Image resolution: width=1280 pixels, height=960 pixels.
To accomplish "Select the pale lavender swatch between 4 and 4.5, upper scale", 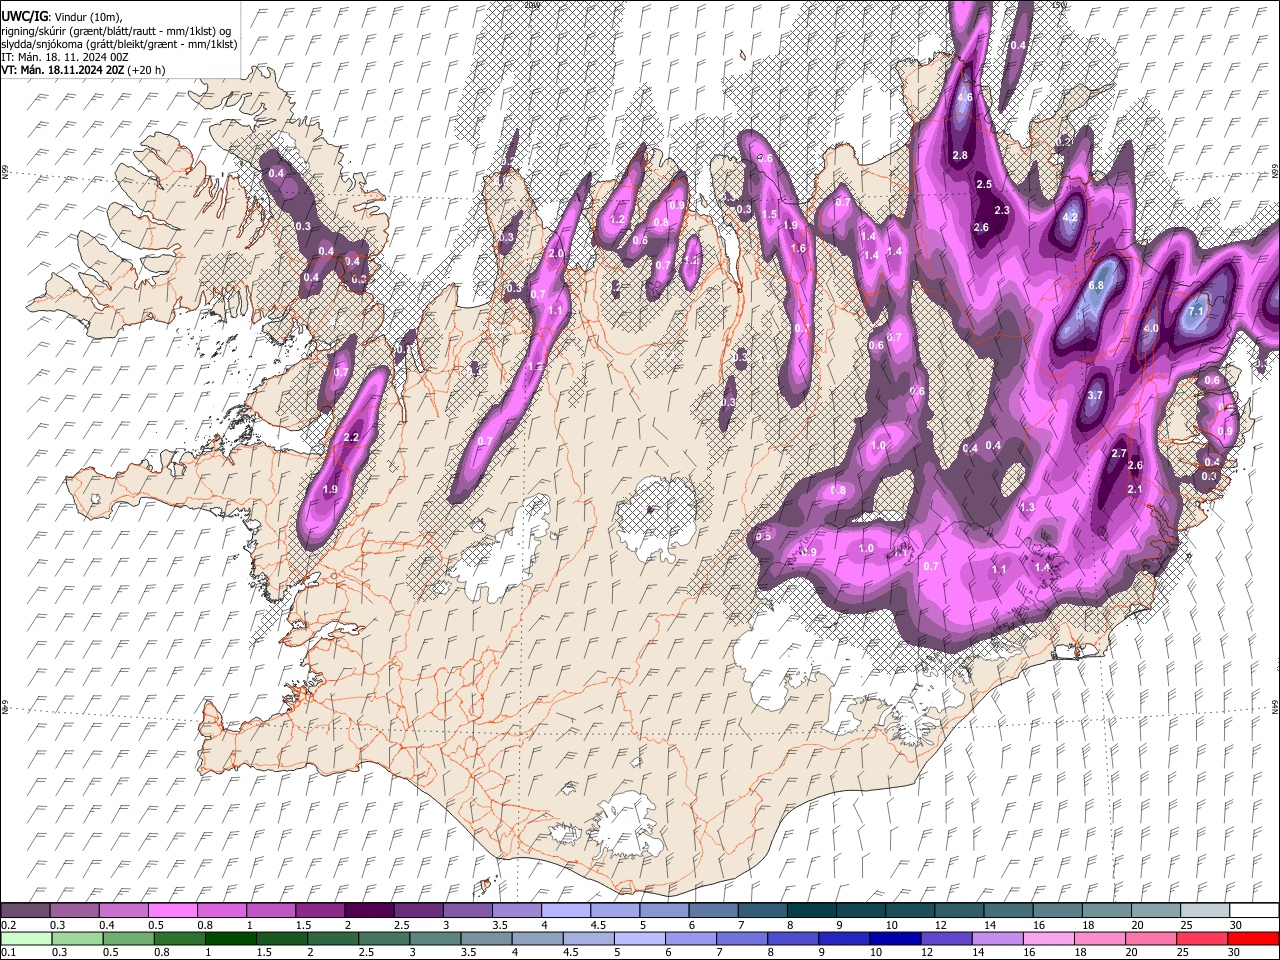I will [x=565, y=911].
